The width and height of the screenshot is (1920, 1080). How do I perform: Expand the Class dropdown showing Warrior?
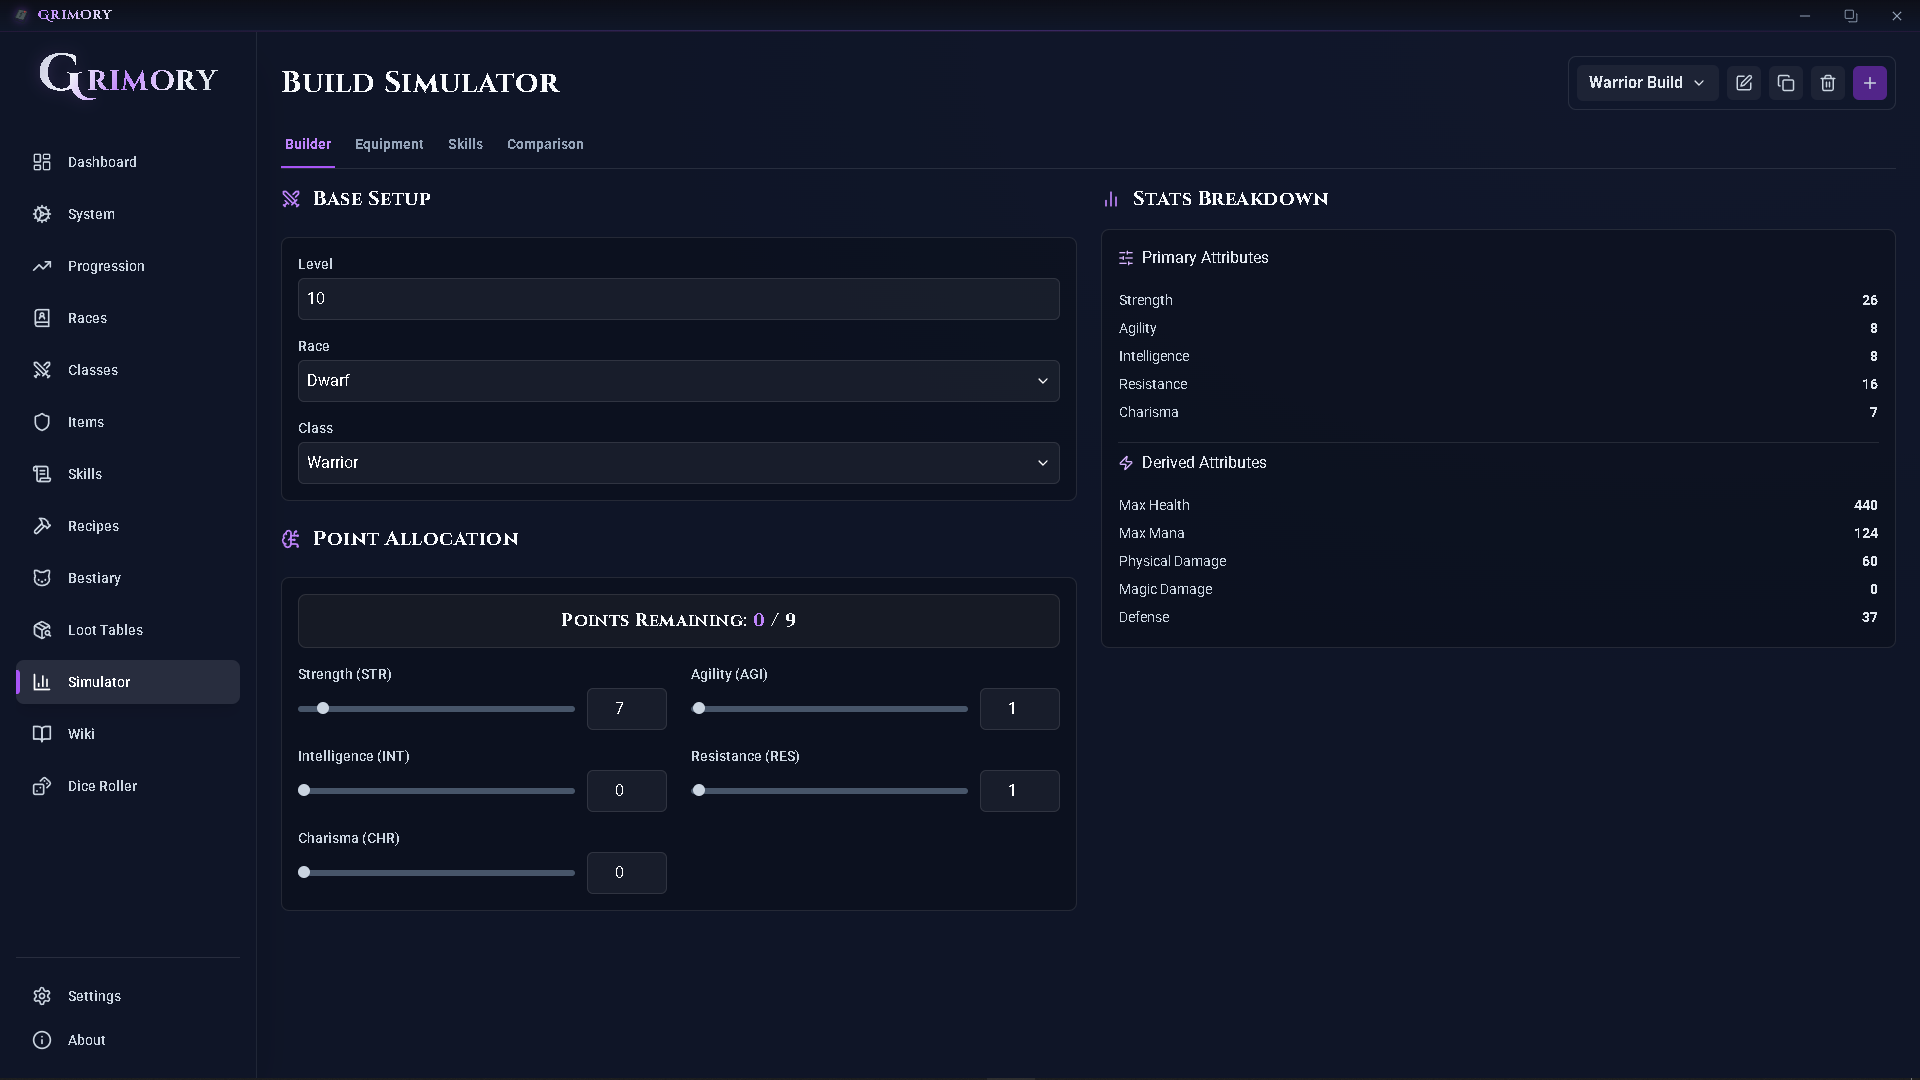678,463
